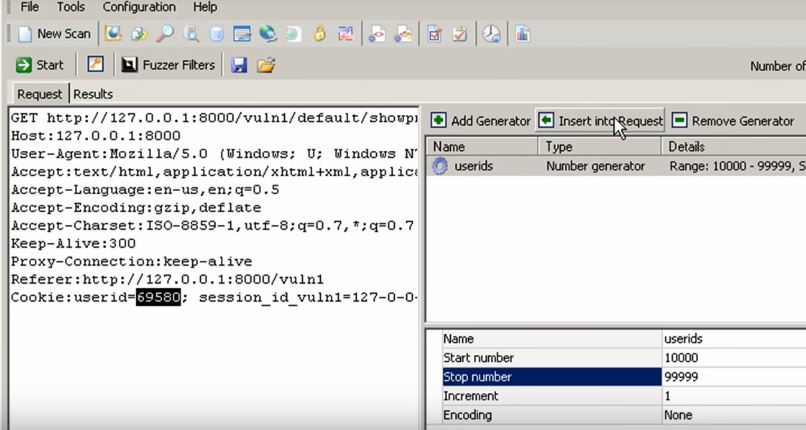Click the Accept-Charset header line
Image resolution: width=806 pixels, height=430 pixels.
[212, 226]
